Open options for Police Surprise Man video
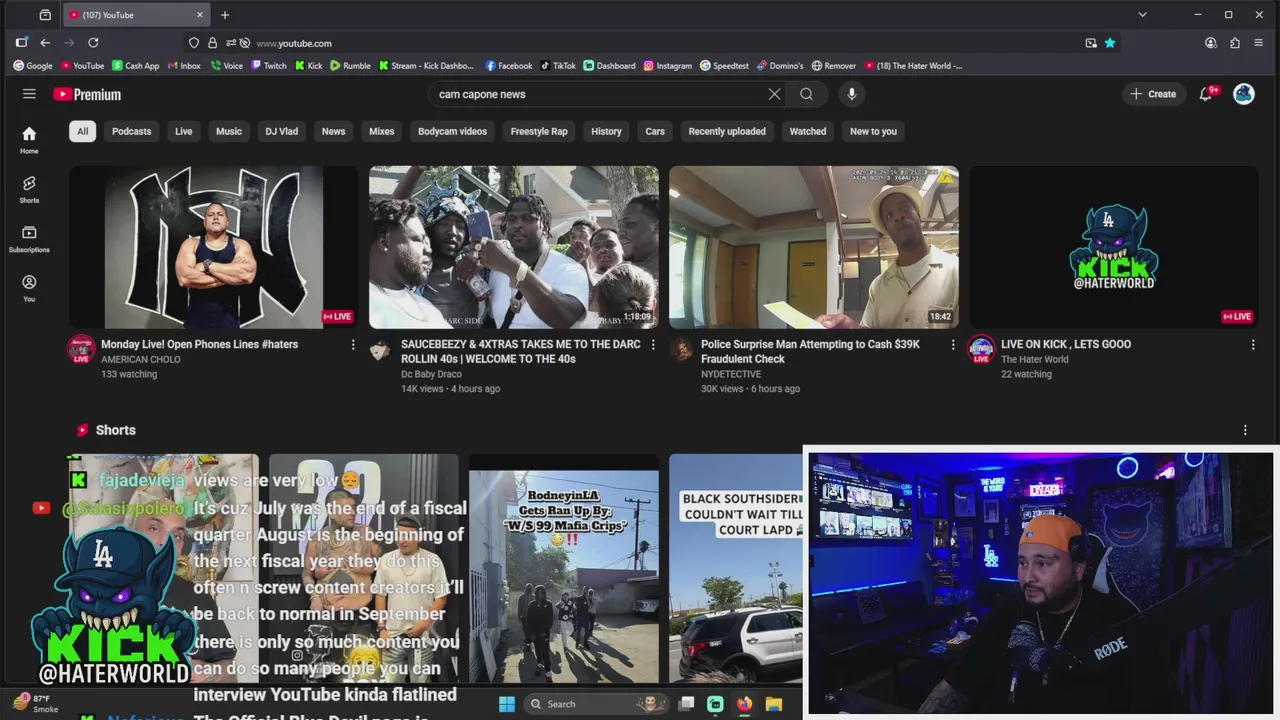This screenshot has width=1280, height=720. click(952, 345)
